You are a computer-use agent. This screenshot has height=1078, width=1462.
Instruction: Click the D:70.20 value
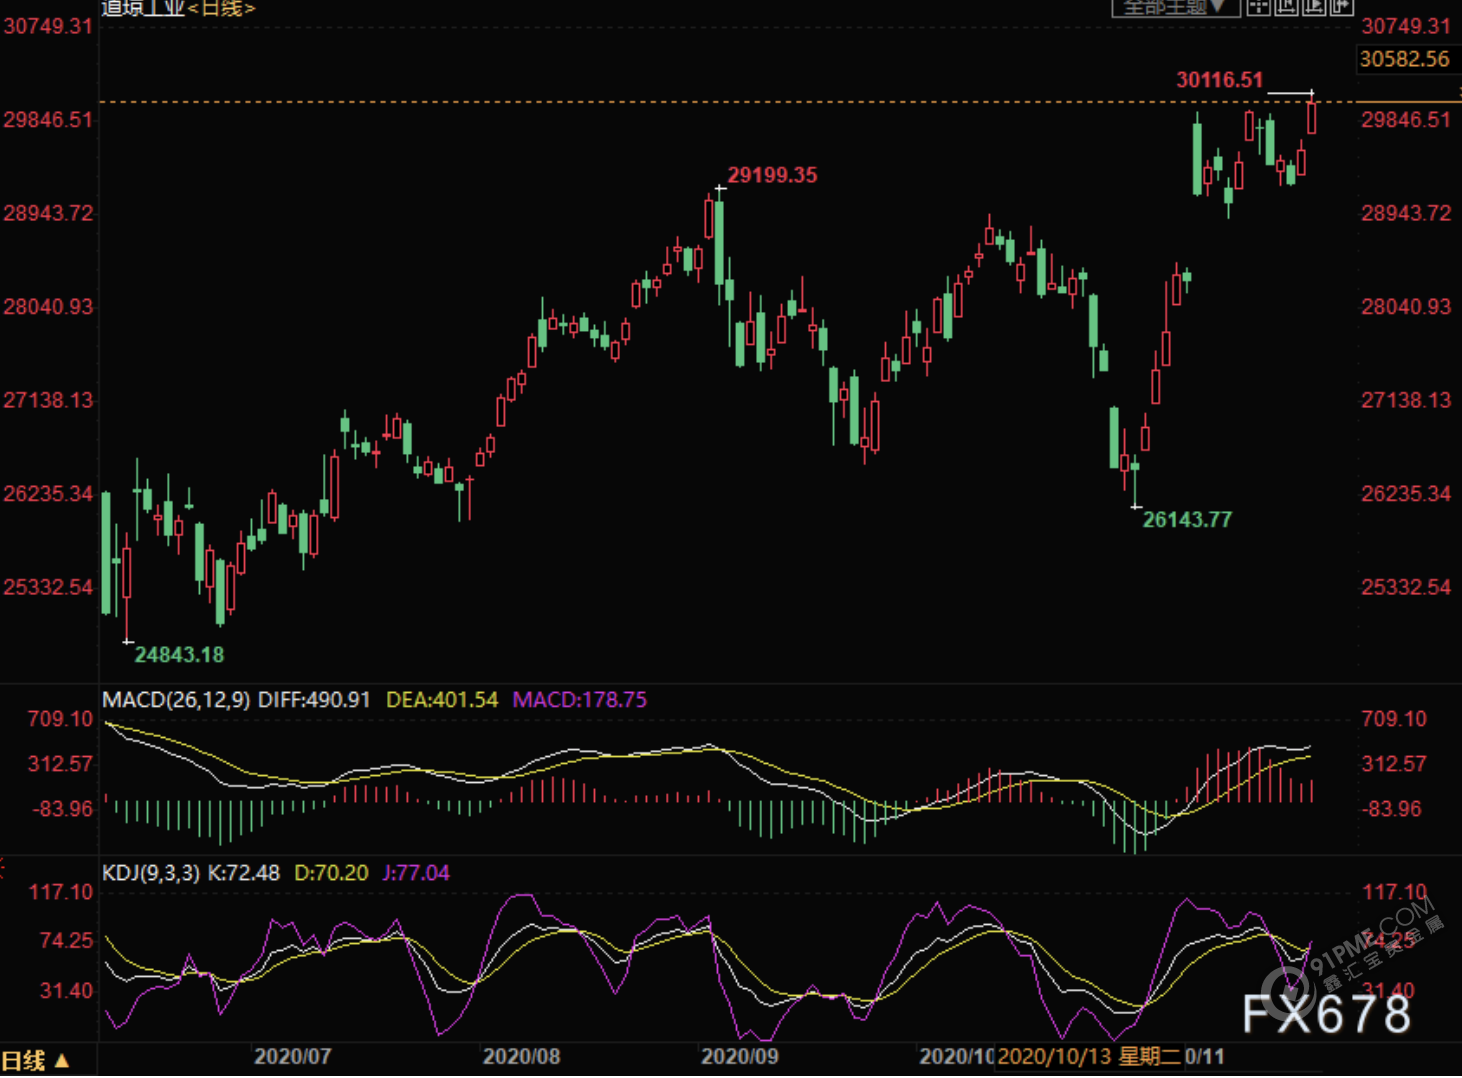[x=331, y=873]
